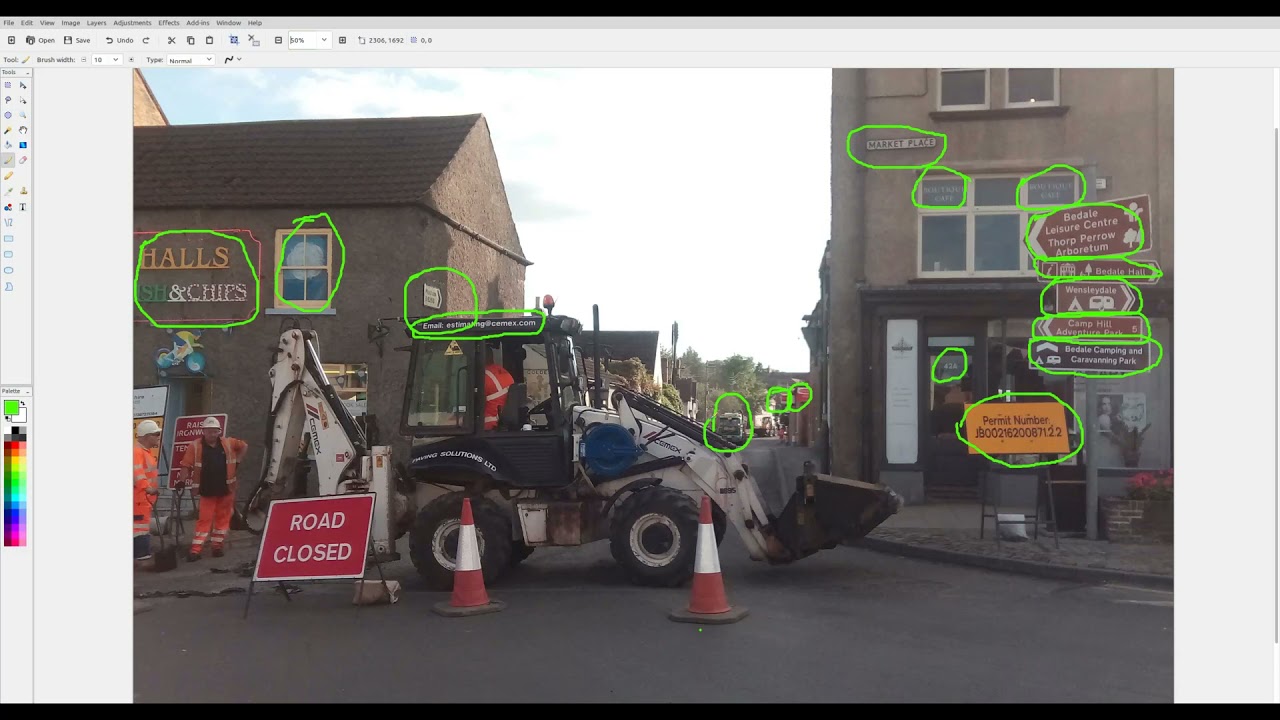Screen dimensions: 1280x720
Task: Click the Open button
Action: (40, 40)
